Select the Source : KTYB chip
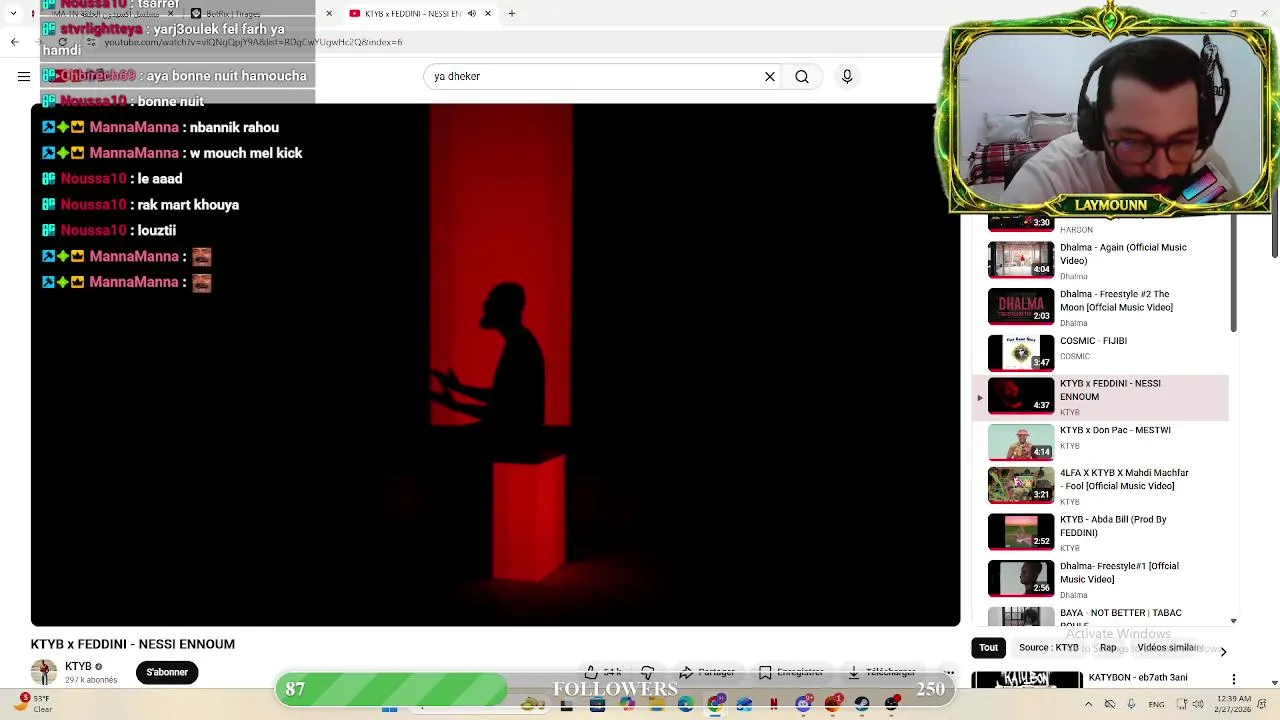 [1048, 648]
